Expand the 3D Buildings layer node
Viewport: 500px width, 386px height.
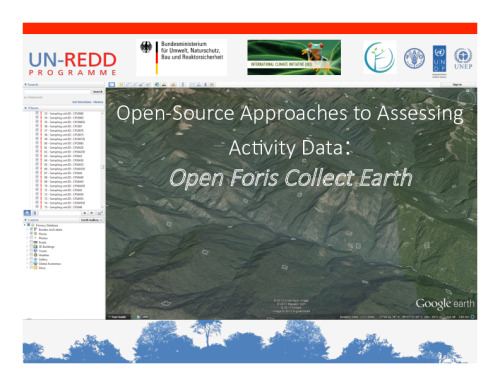27,247
